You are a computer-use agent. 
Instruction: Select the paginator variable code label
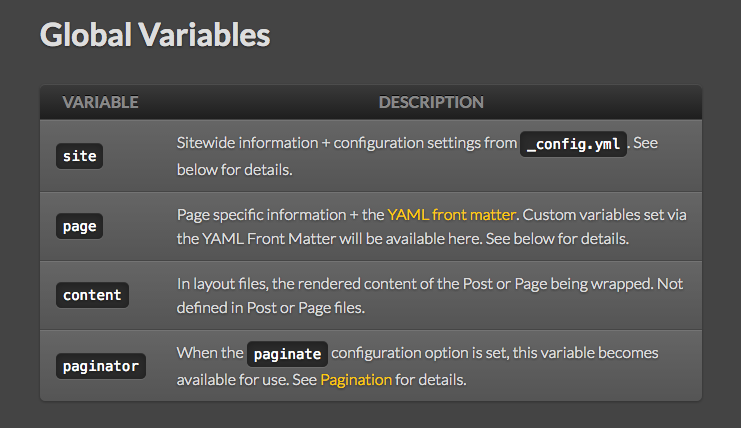[101, 366]
